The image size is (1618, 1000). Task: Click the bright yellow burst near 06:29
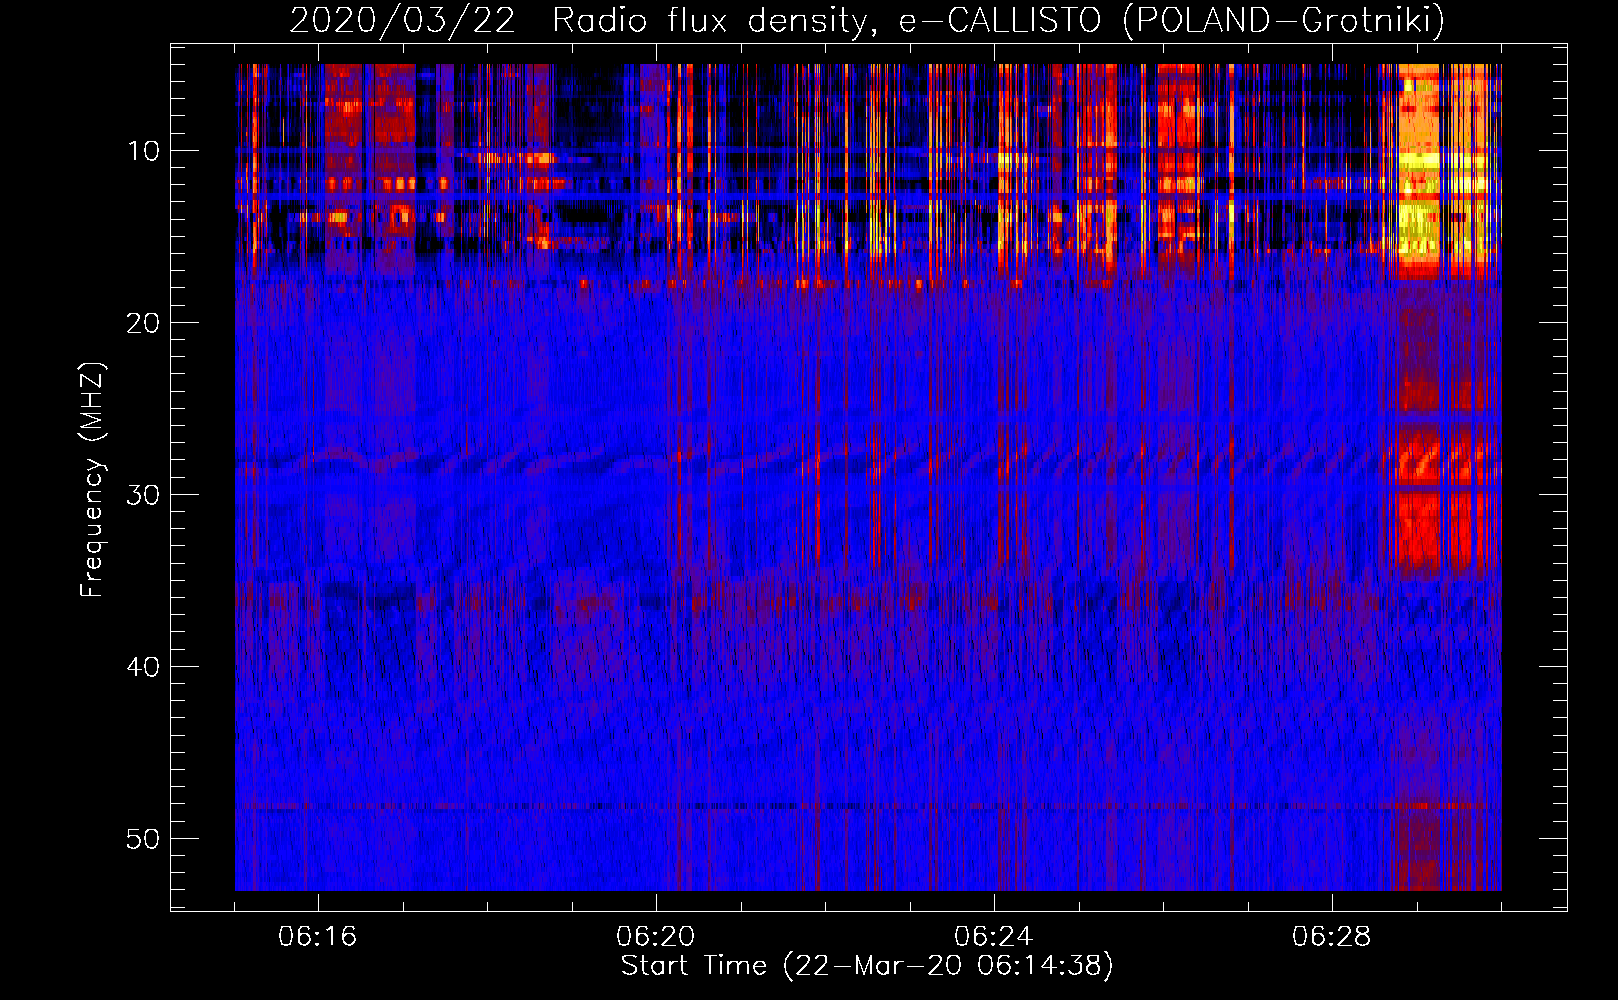(x=1418, y=170)
